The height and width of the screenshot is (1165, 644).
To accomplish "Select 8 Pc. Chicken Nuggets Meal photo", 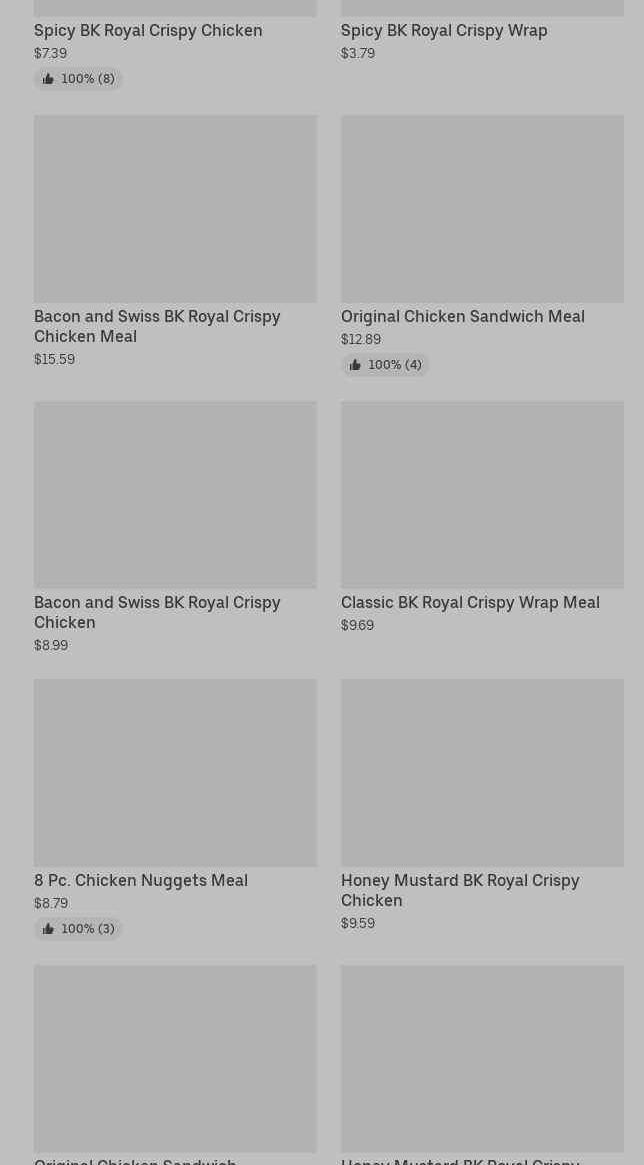I will pyautogui.click(x=175, y=772).
